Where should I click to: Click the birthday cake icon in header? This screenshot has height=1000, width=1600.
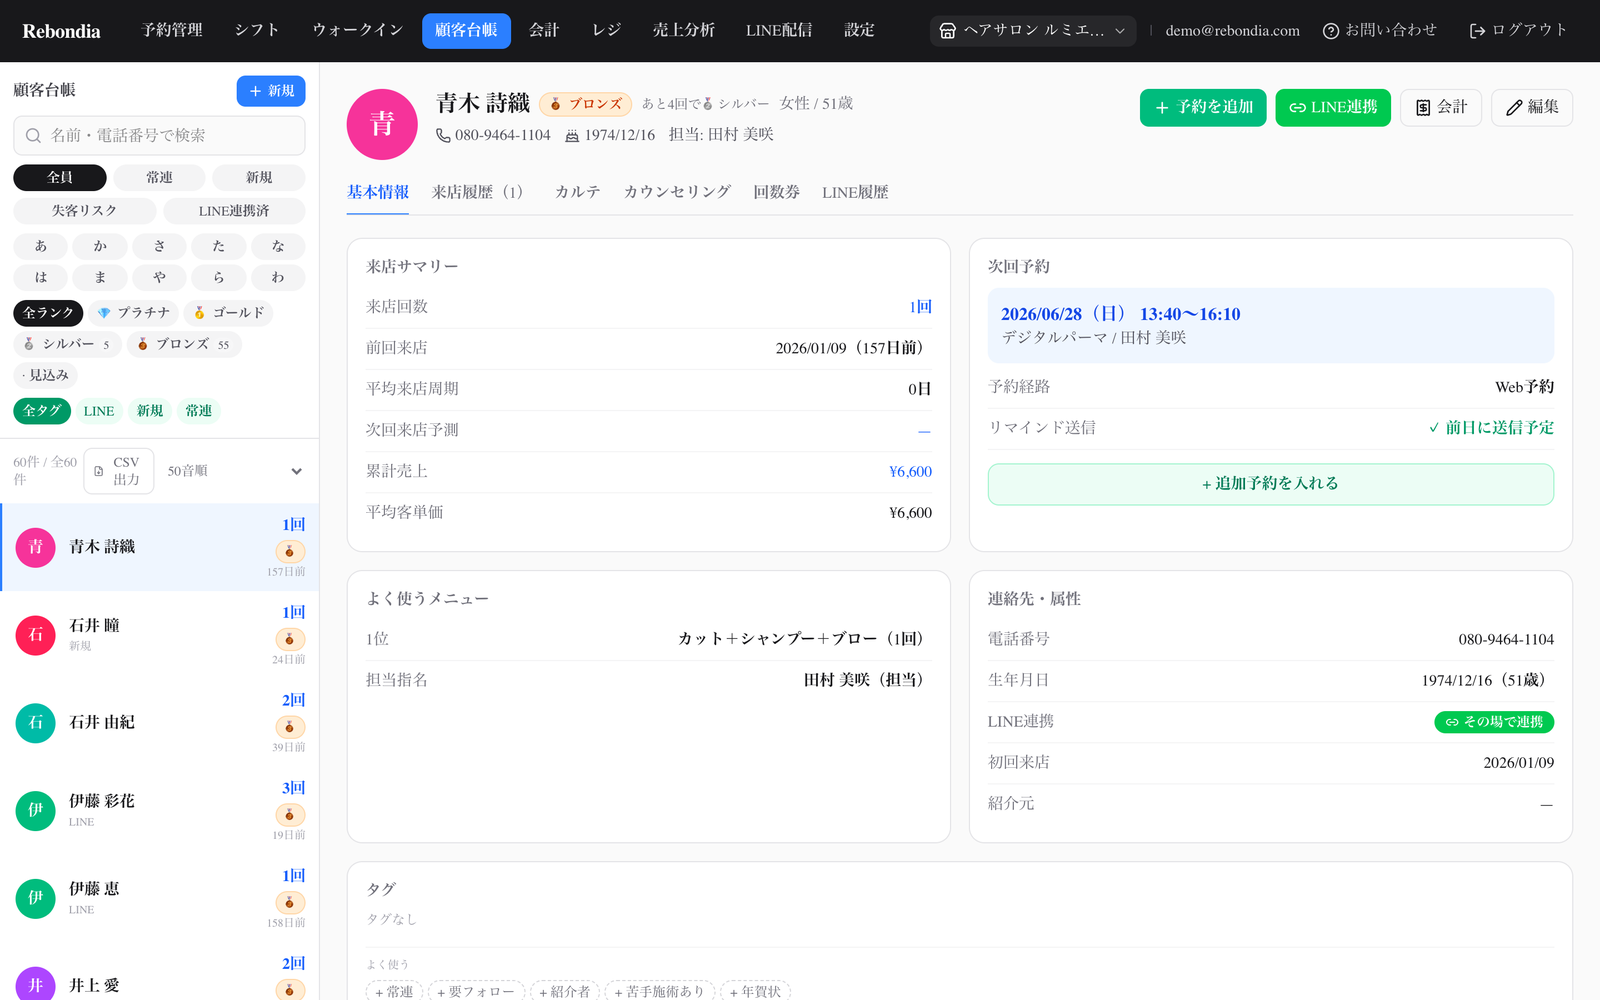click(572, 135)
